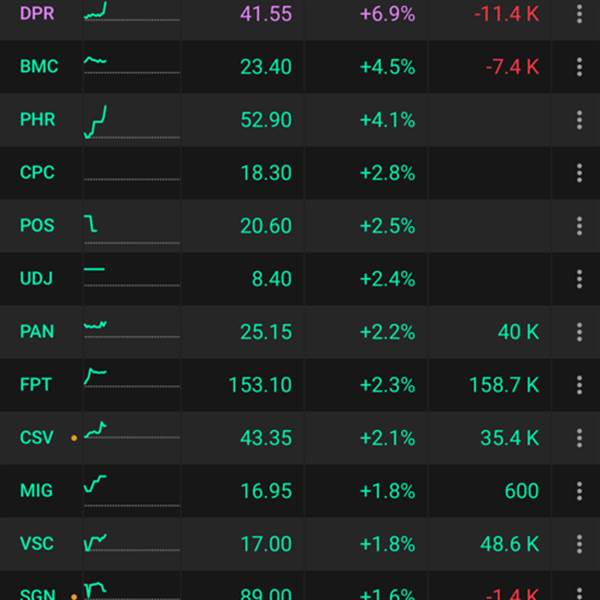Click the FPT mini sparkline chart
Screen dimensions: 600x600
pos(131,378)
